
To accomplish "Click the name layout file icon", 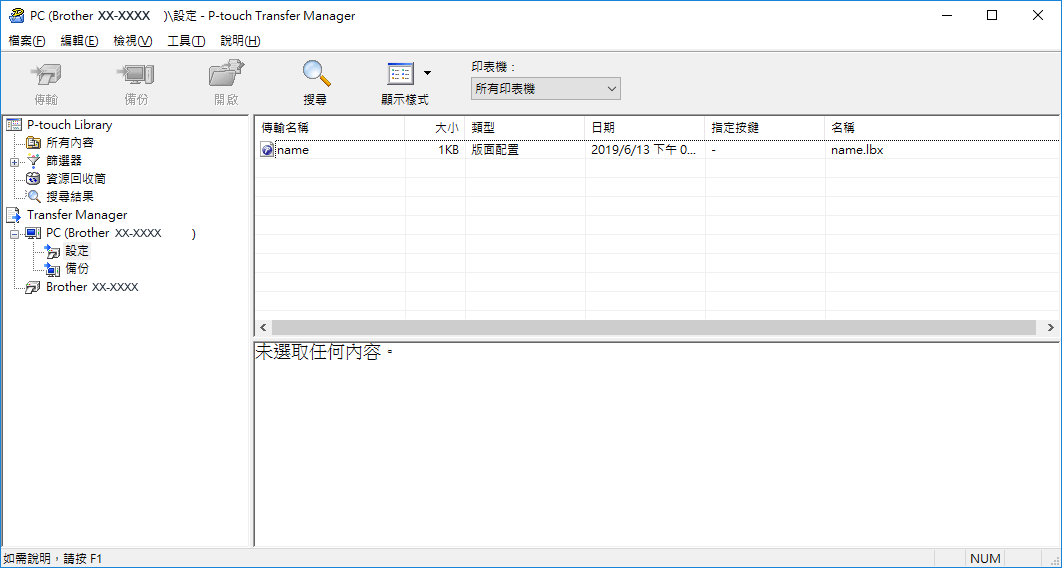I will (x=267, y=150).
